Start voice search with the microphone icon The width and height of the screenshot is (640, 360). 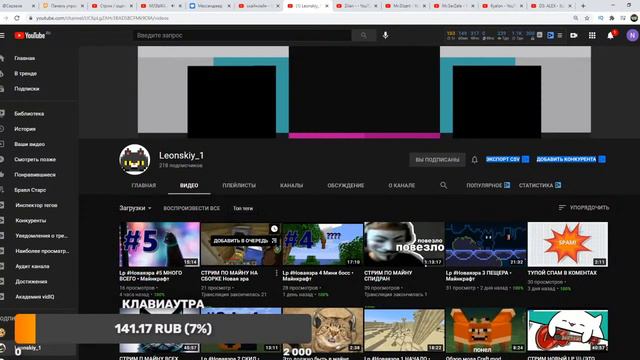pos(385,36)
